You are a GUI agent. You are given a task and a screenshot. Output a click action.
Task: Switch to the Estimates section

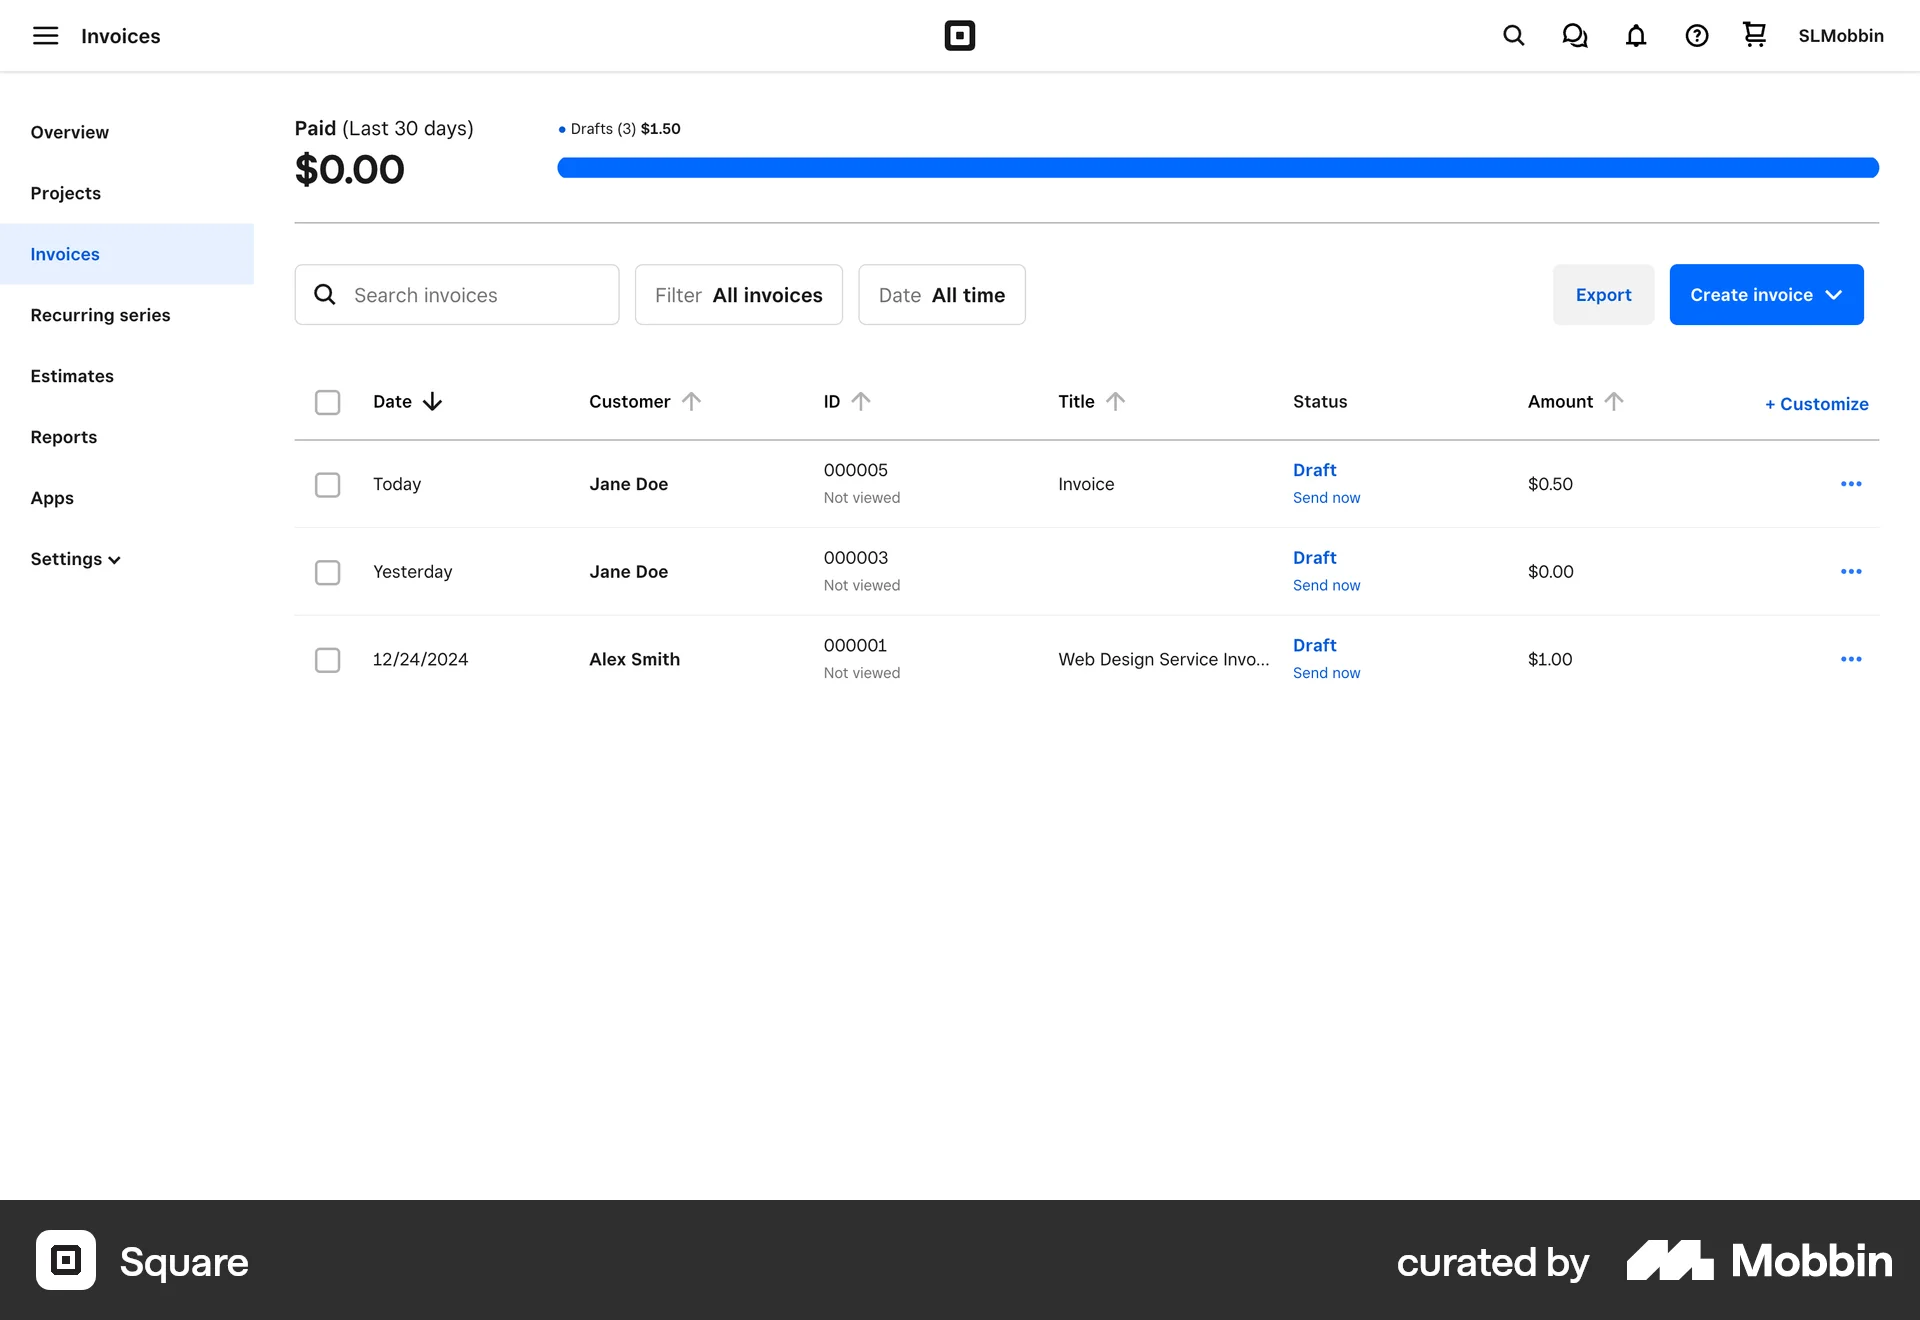(x=71, y=375)
